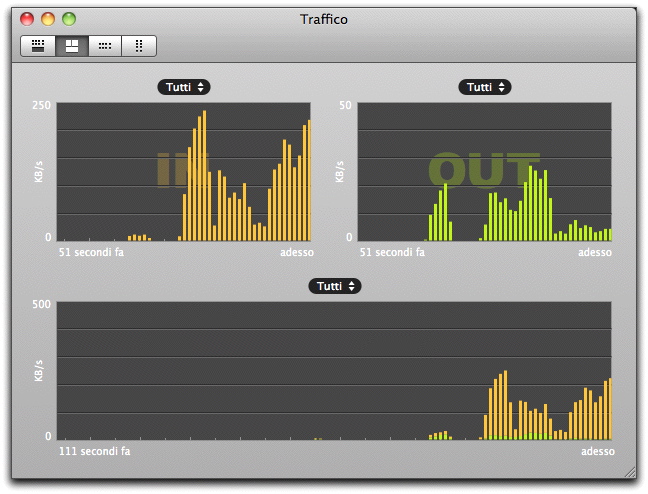Click 'adesso' label under the bottom graph
Image resolution: width=648 pixels, height=494 pixels.
(598, 451)
